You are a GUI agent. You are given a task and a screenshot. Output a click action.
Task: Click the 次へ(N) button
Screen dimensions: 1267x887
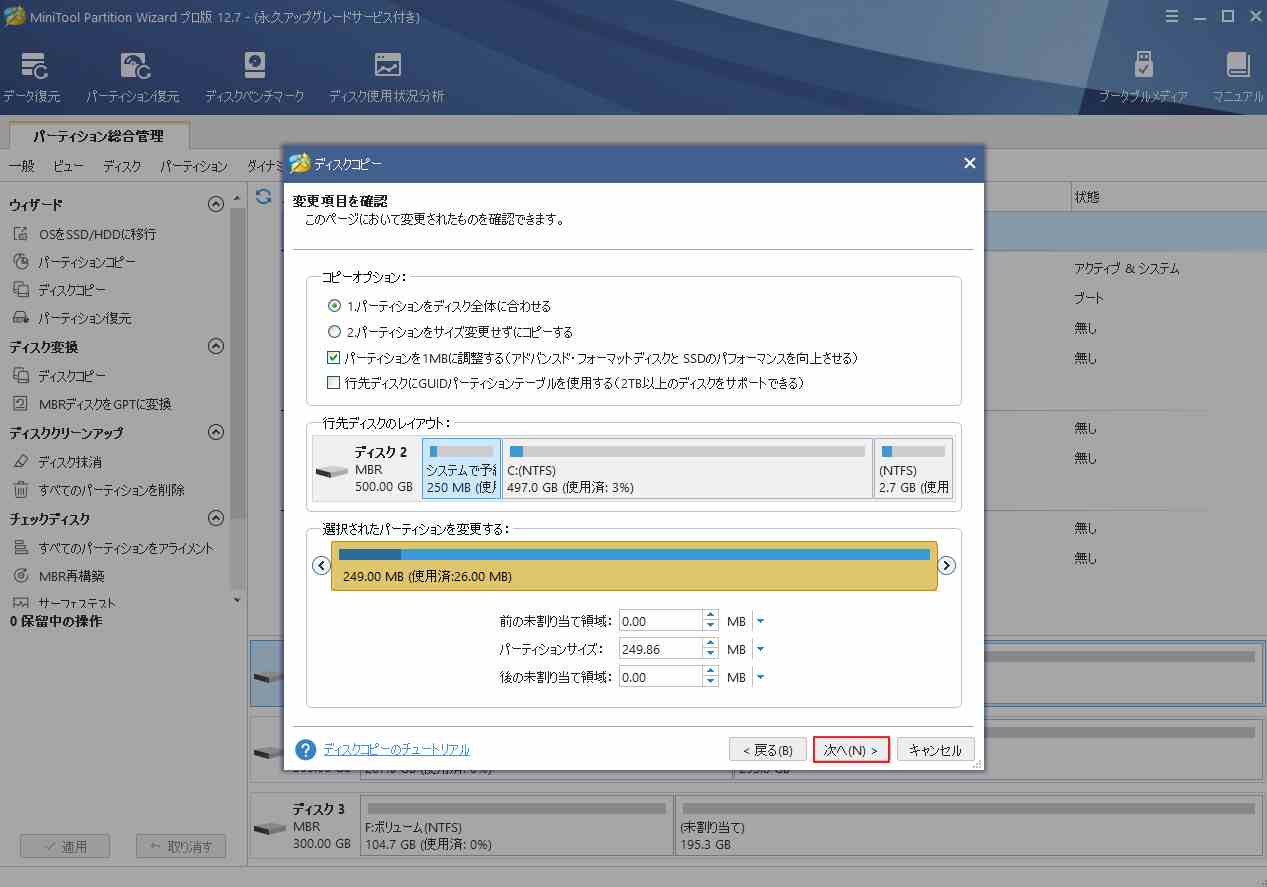(850, 748)
